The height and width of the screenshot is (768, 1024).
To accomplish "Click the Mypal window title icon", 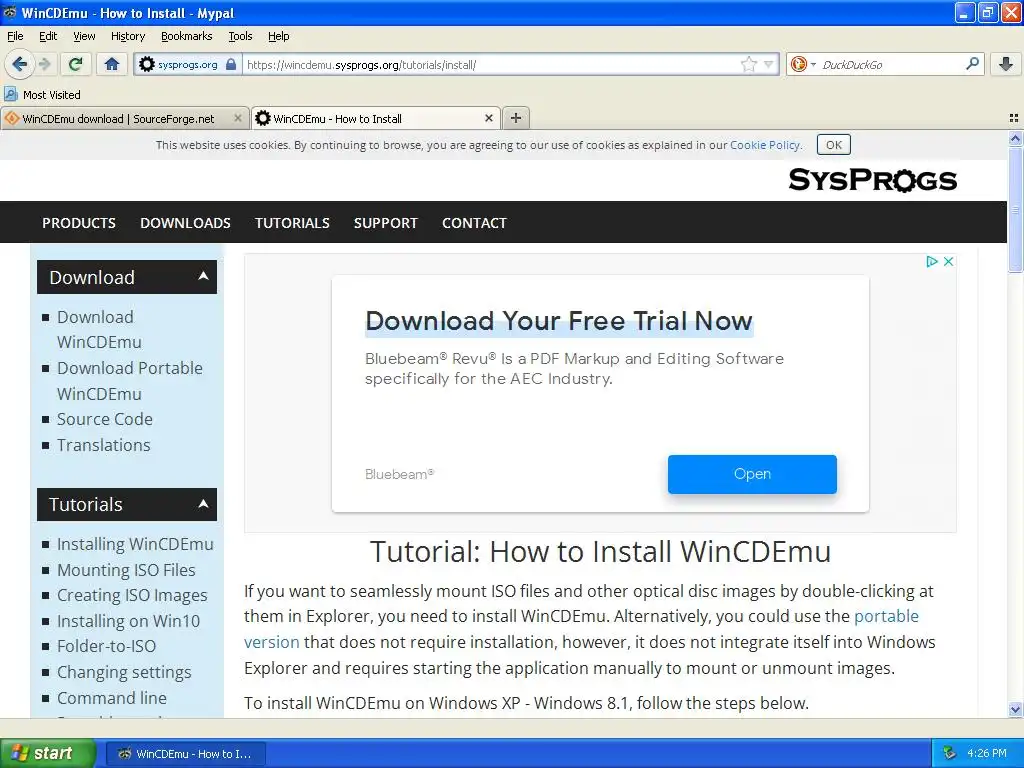I will (x=9, y=12).
